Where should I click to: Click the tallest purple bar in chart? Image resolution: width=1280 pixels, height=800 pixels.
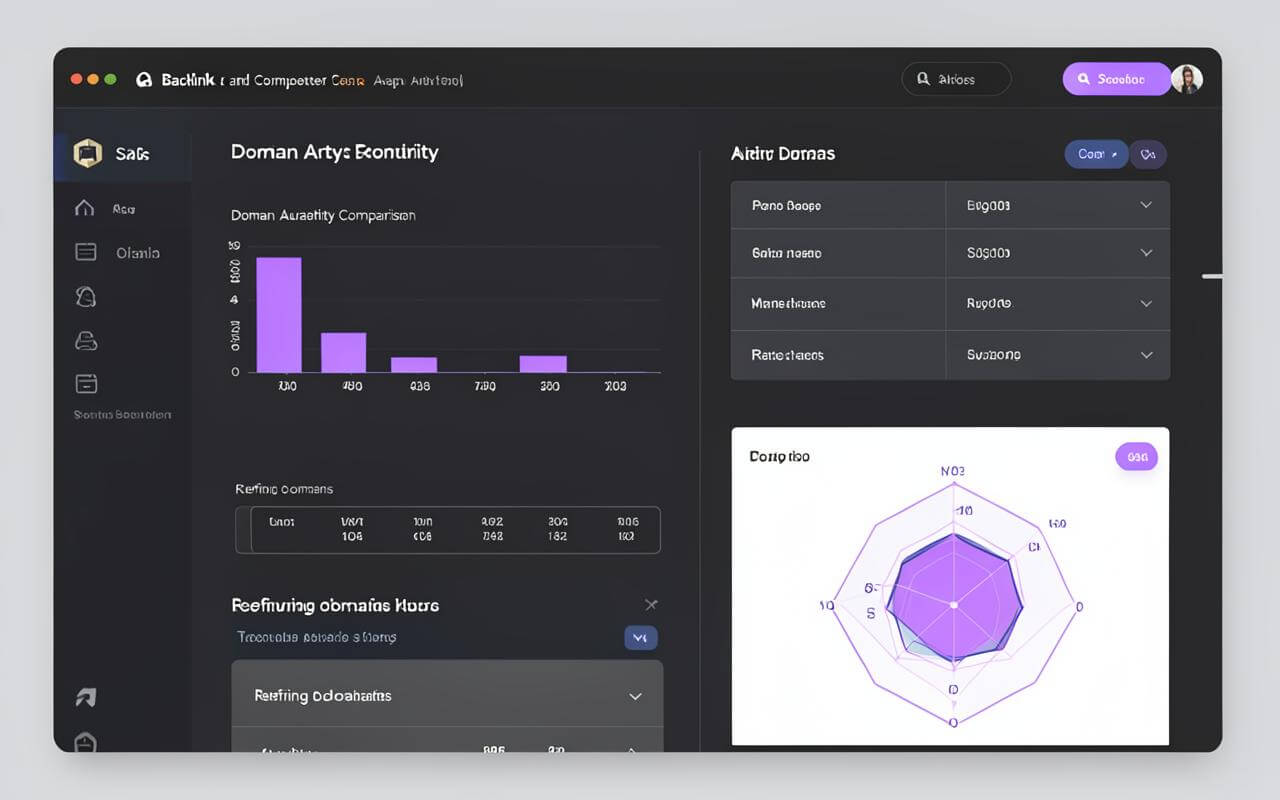point(279,315)
